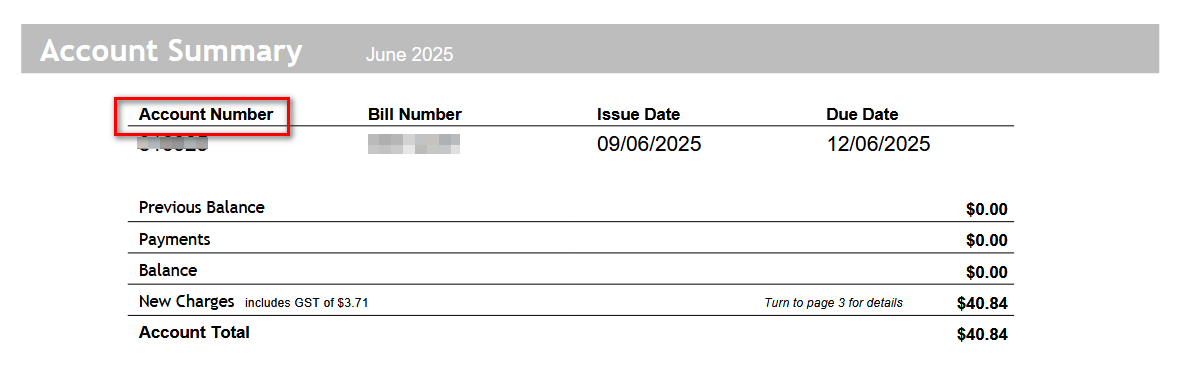Click the Account Summary heading
This screenshot has width=1180, height=367.
[171, 51]
